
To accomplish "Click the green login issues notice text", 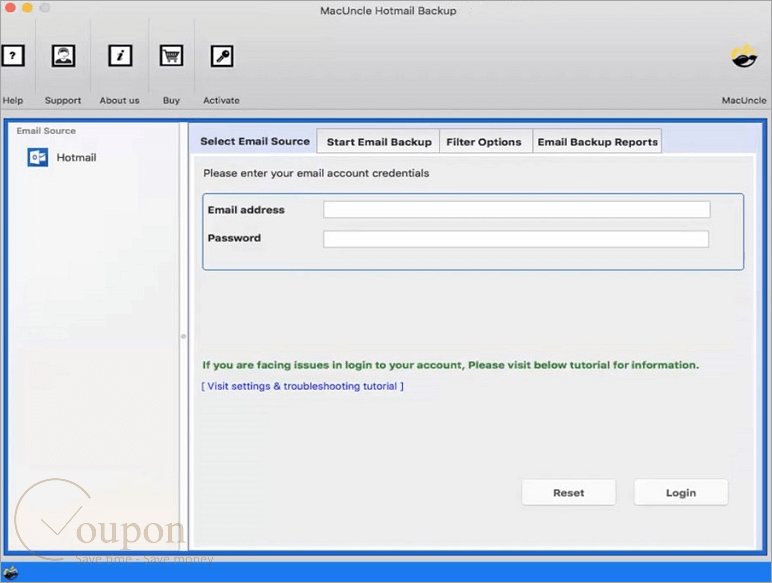I will coord(450,365).
